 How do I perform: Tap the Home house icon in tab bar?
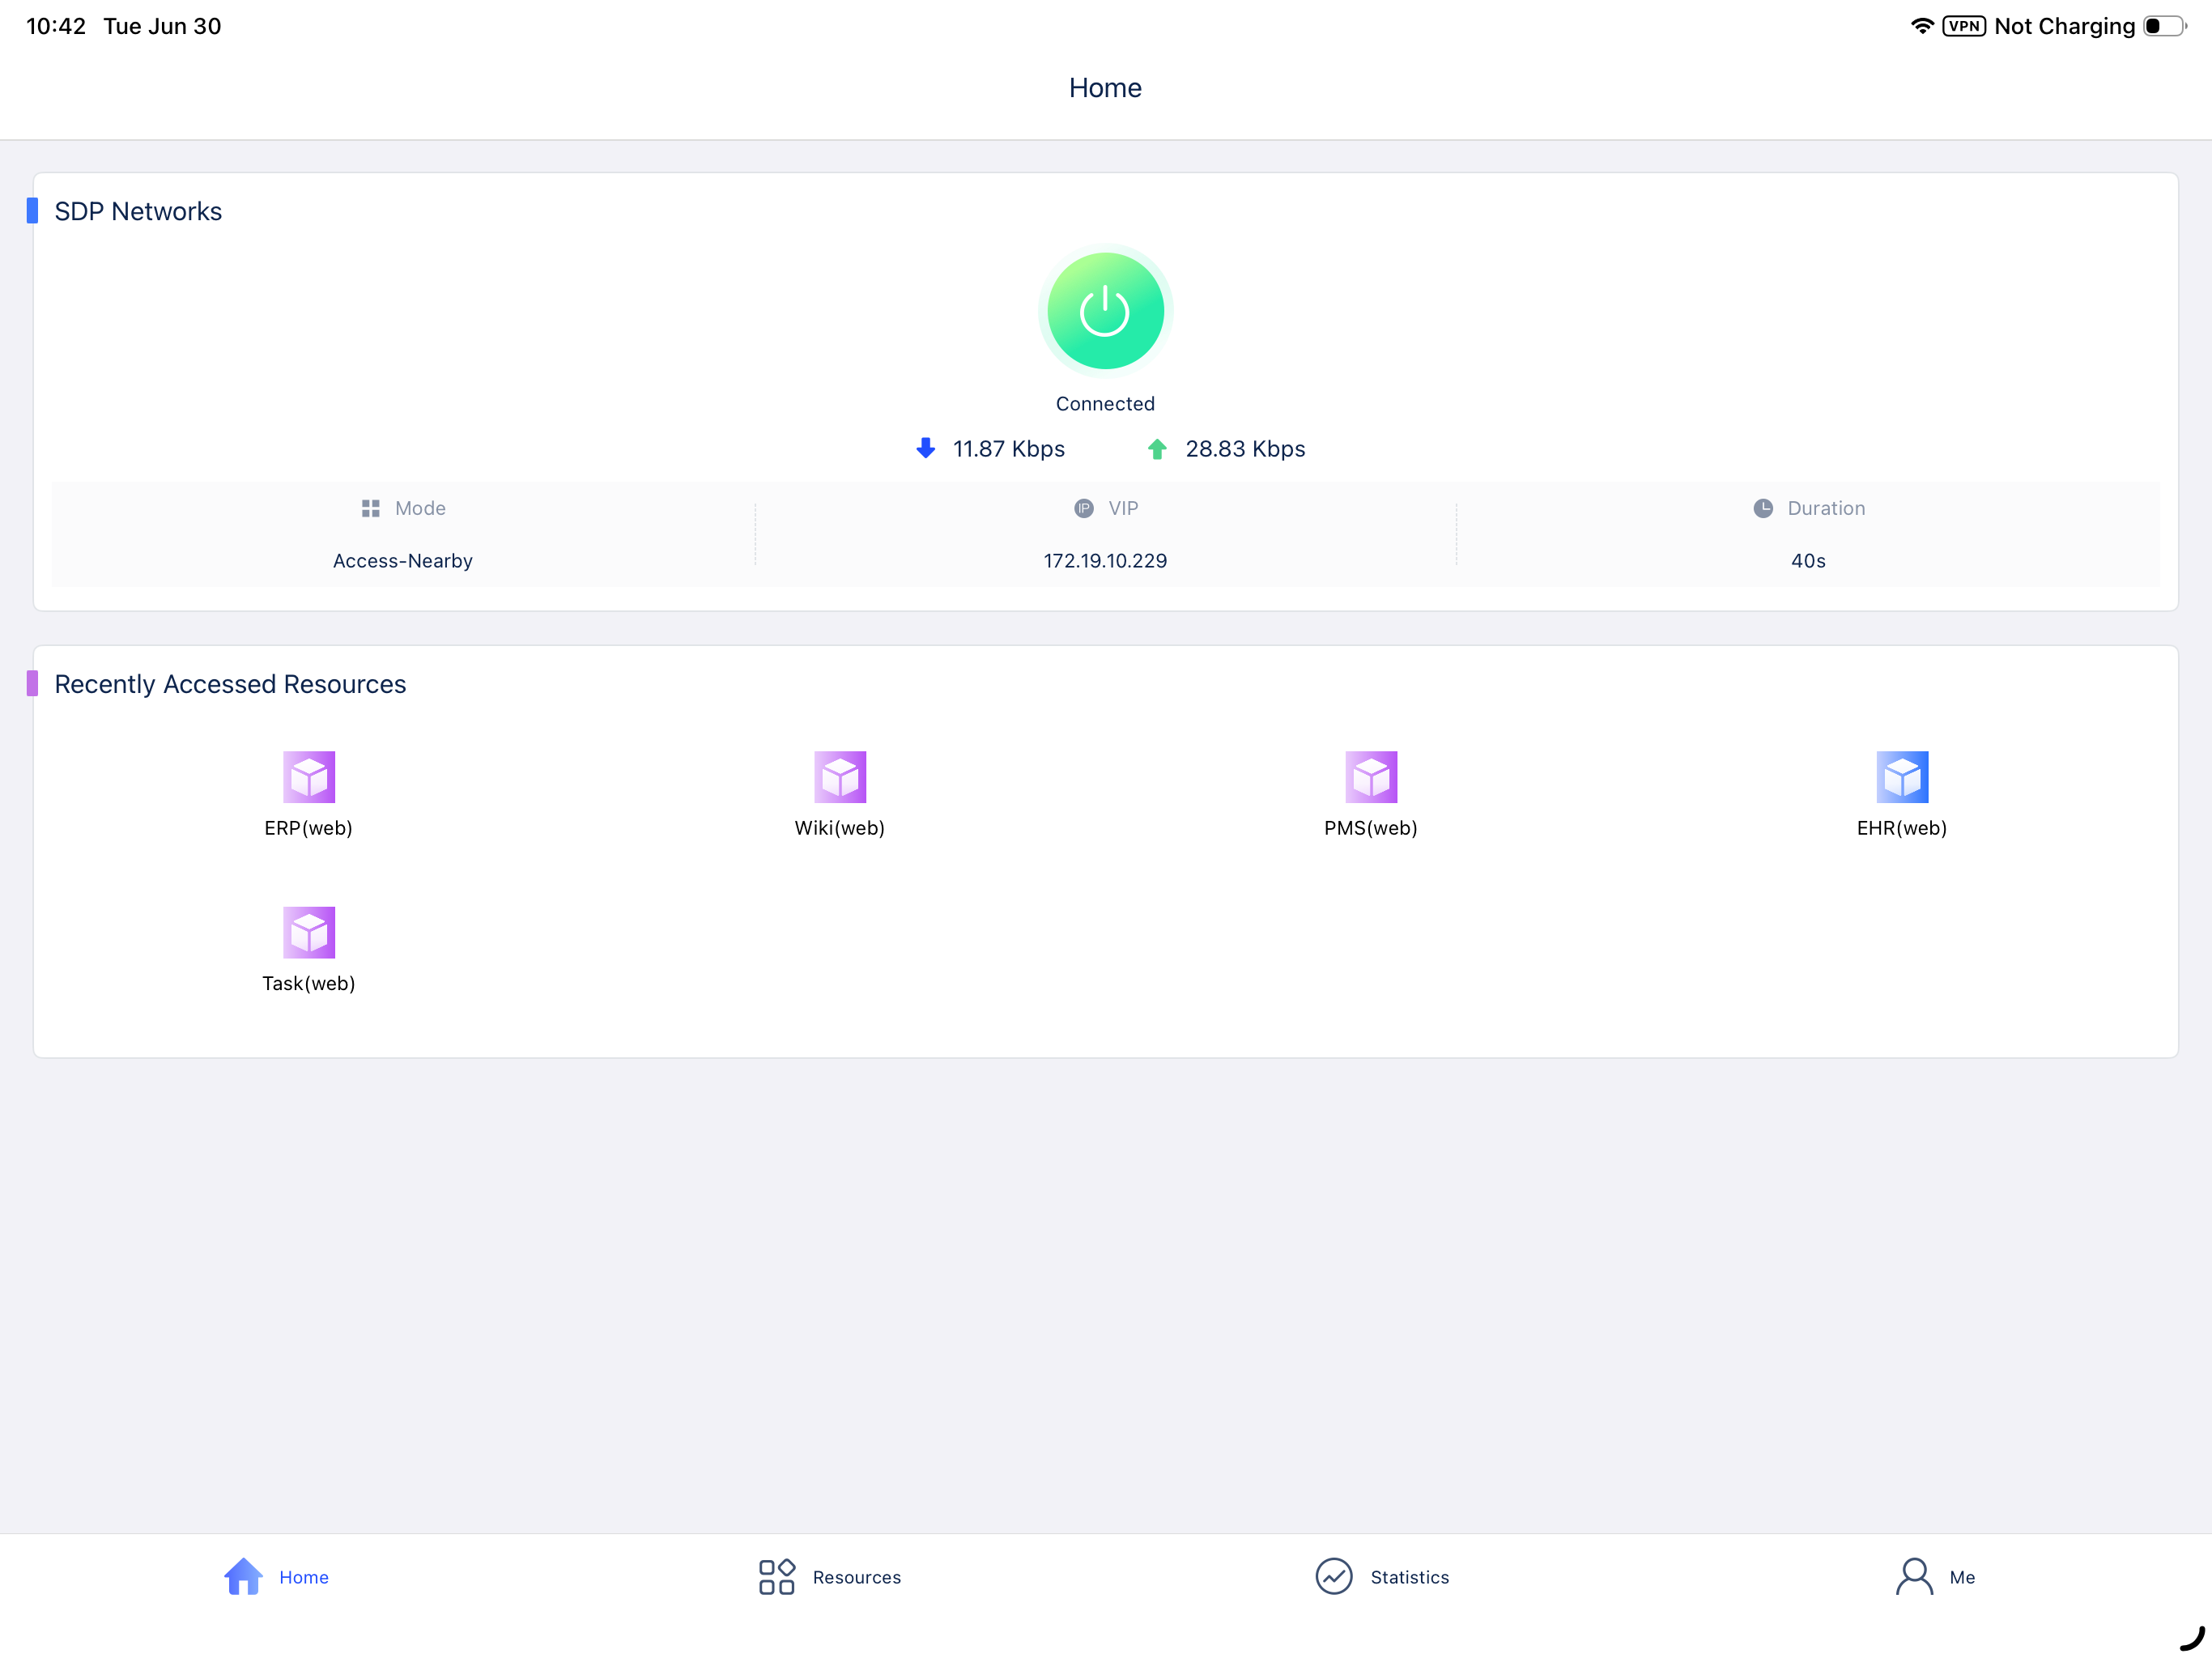pos(243,1577)
